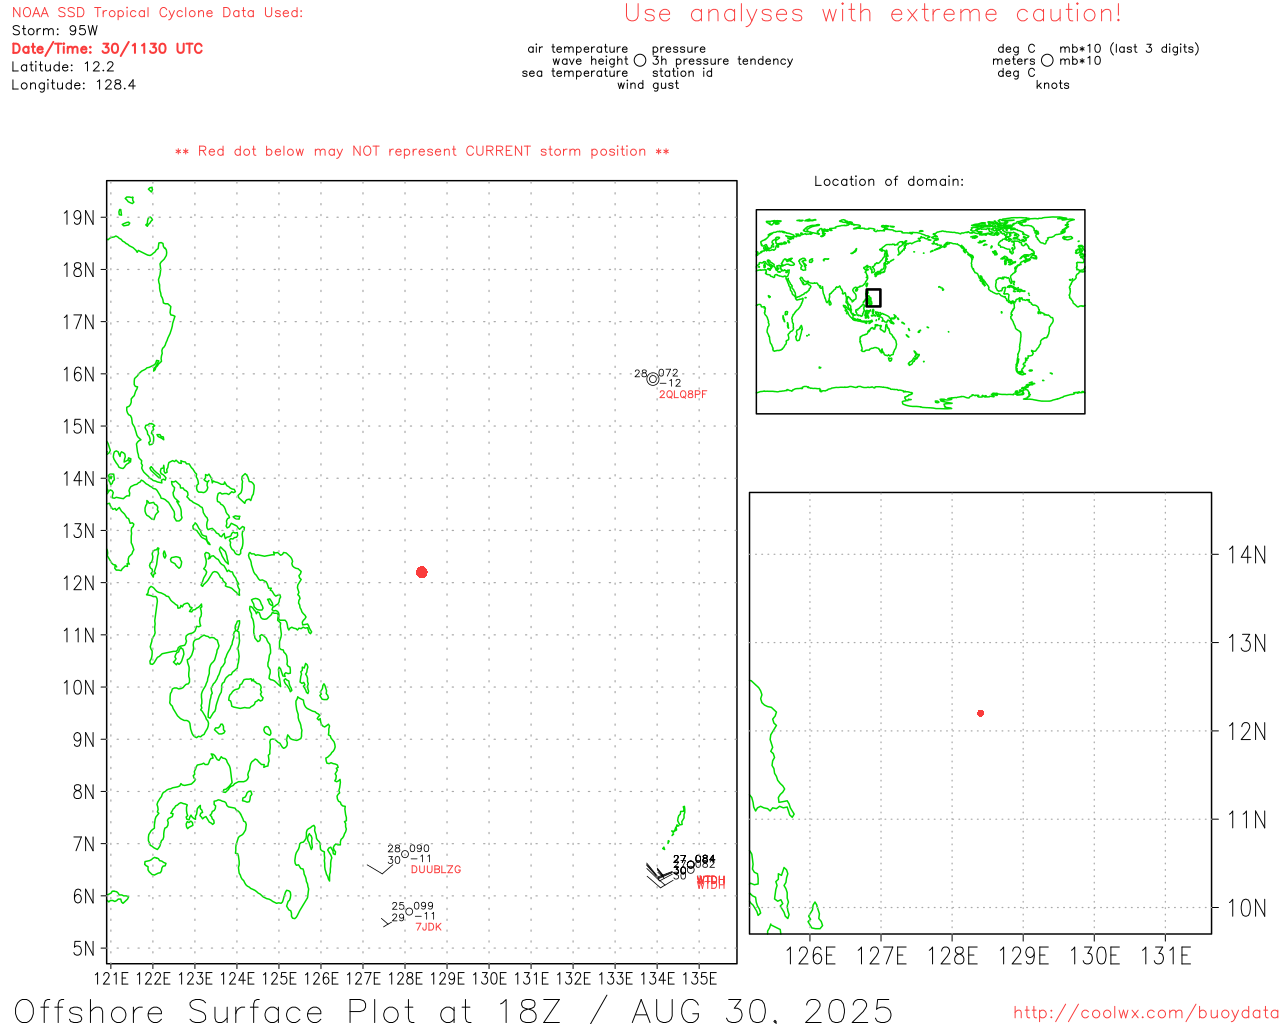Click the 5N latitude axis label
Viewport: 1280px width, 1024px height.
84,949
